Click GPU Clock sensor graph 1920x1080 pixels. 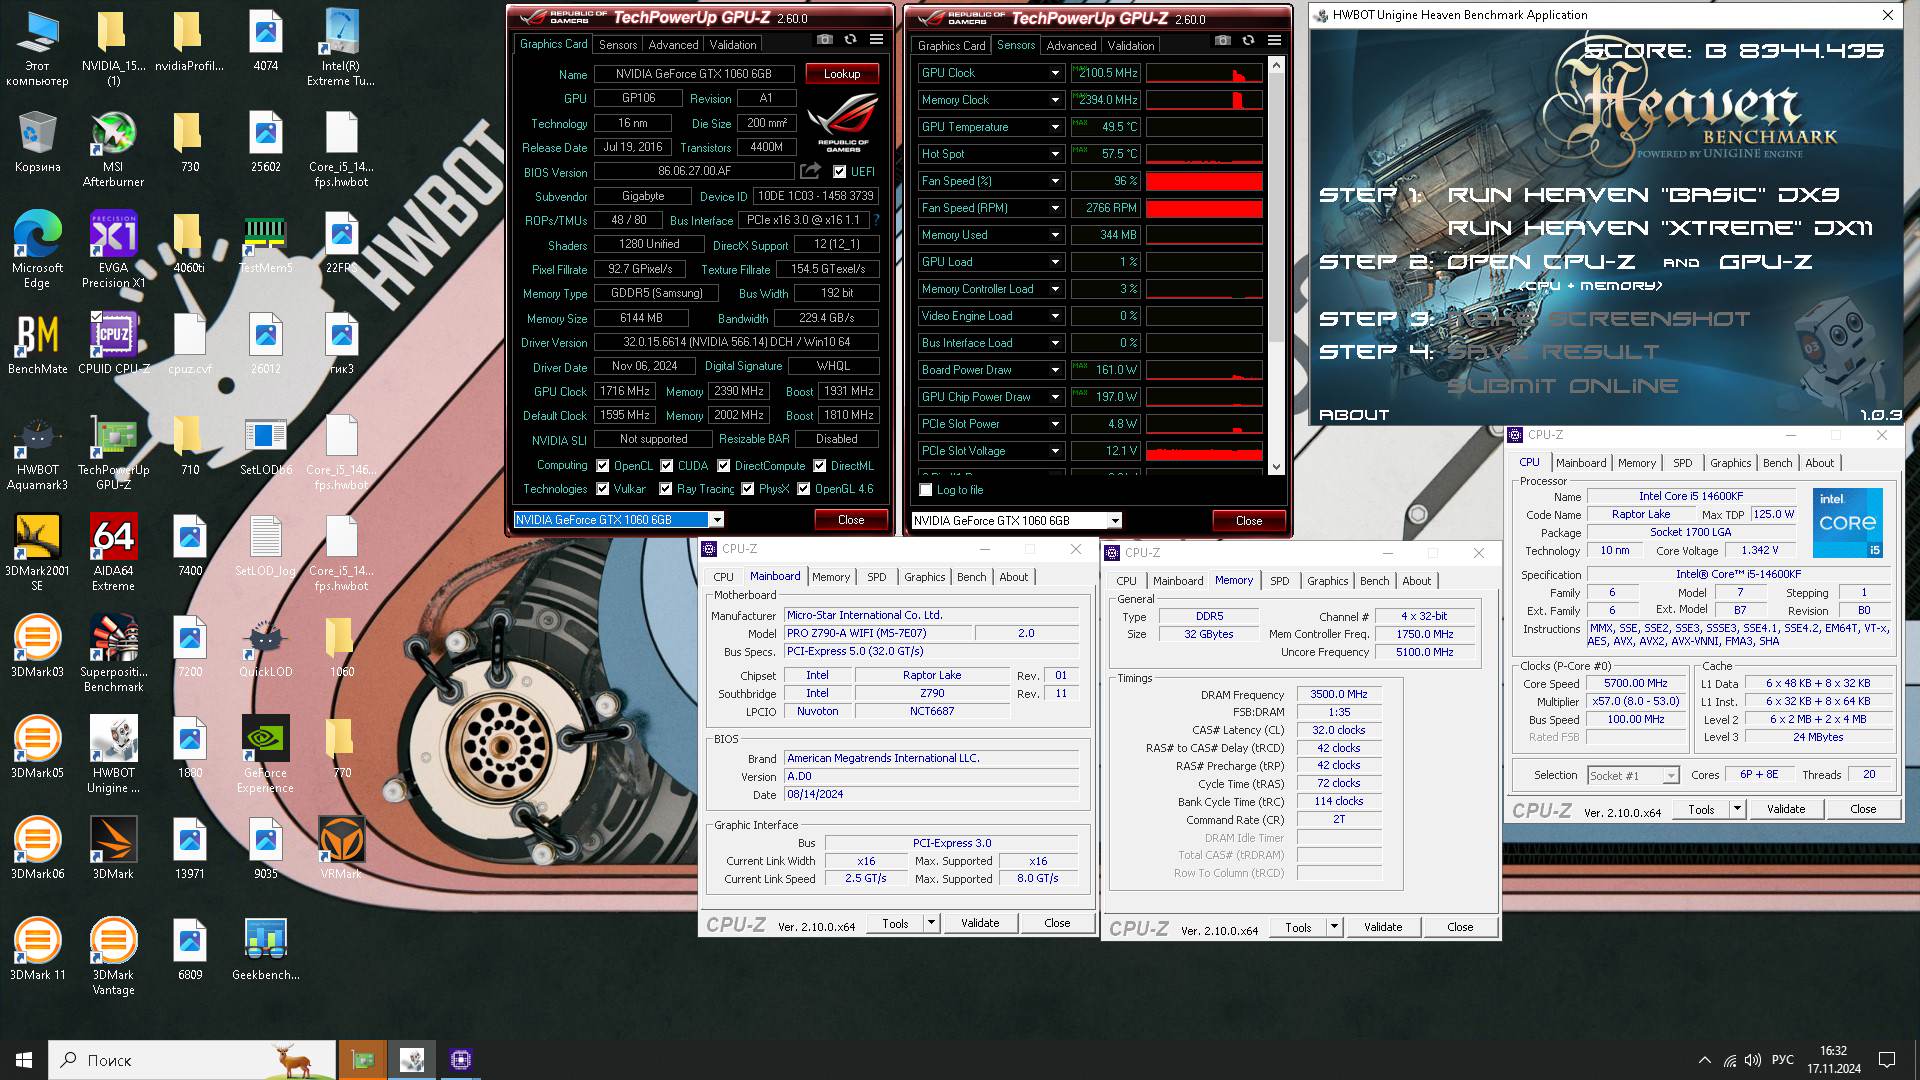(1204, 73)
